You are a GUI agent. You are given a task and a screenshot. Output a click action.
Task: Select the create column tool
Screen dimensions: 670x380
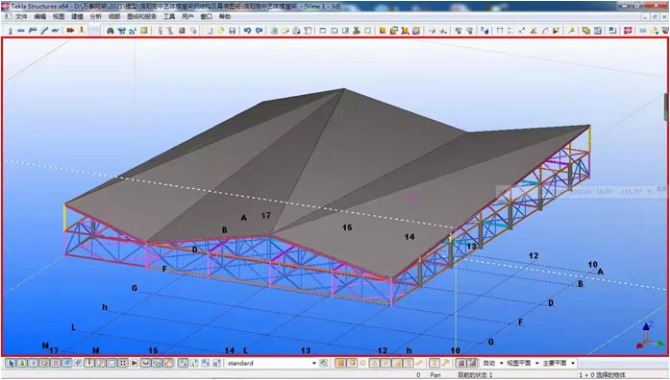(x=10, y=31)
